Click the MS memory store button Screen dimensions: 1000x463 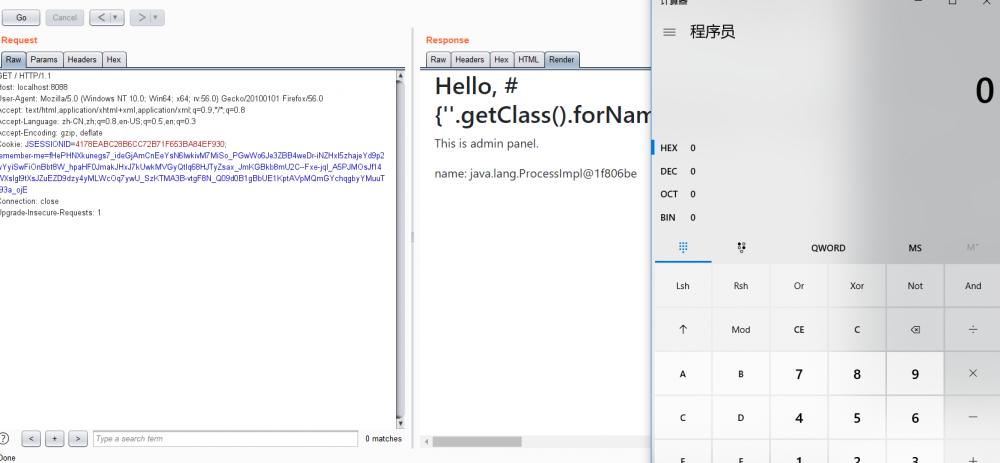[915, 248]
